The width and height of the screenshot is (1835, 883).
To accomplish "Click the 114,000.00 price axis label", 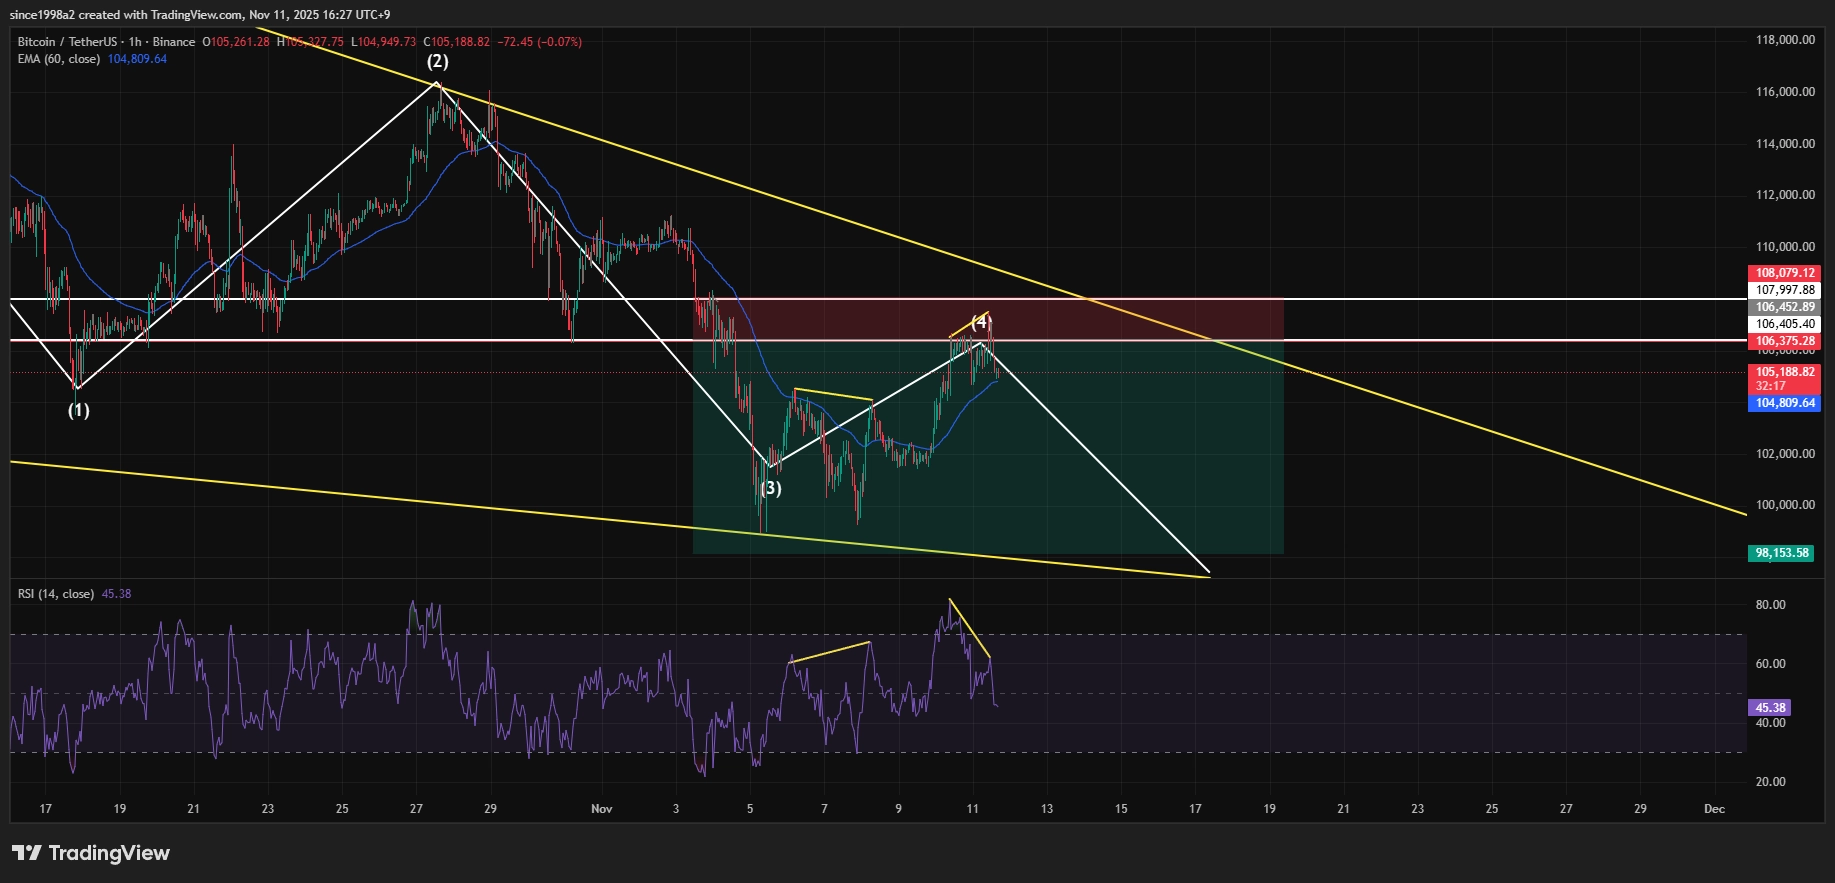I will 1785,144.
